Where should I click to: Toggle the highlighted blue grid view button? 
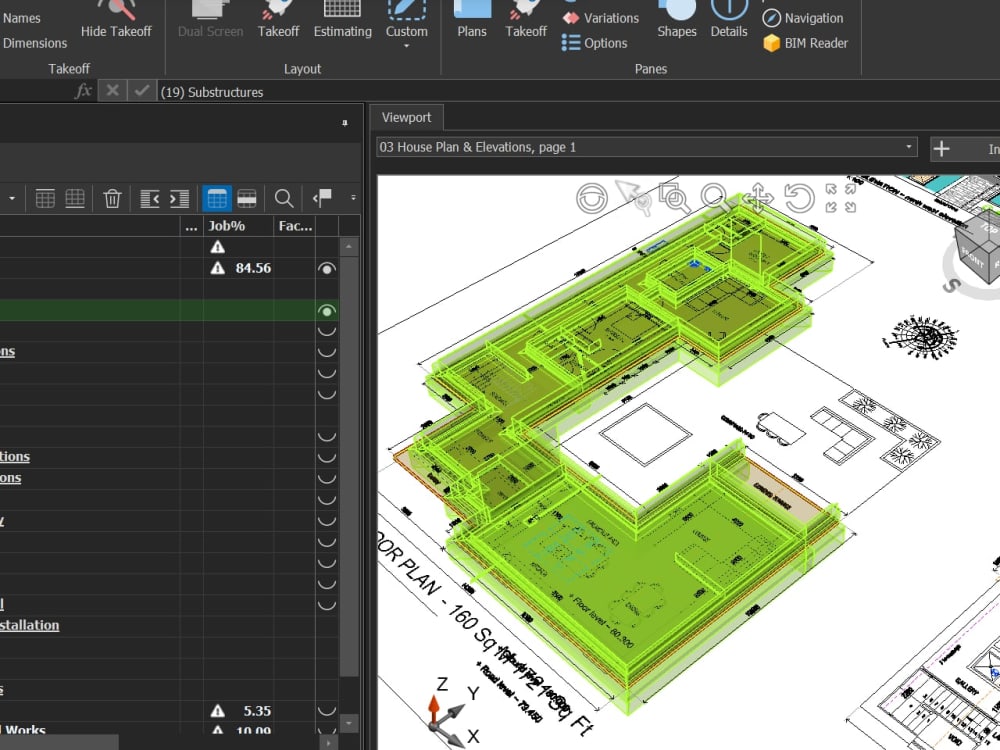click(217, 198)
